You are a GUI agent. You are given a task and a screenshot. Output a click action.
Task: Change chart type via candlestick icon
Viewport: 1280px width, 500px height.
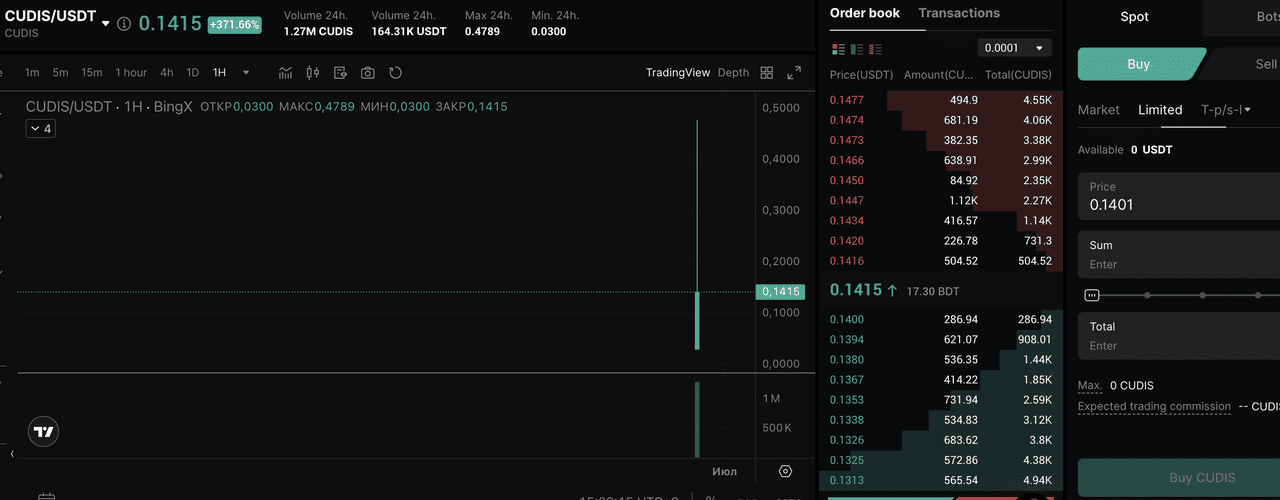[x=313, y=73]
